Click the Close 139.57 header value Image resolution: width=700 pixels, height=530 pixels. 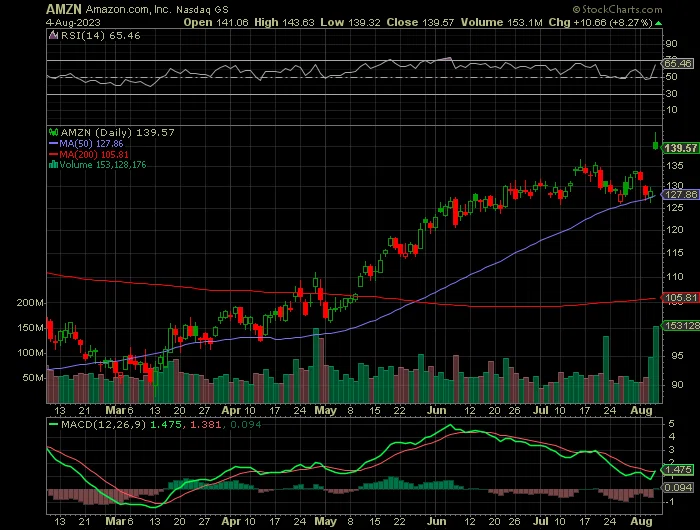click(421, 22)
